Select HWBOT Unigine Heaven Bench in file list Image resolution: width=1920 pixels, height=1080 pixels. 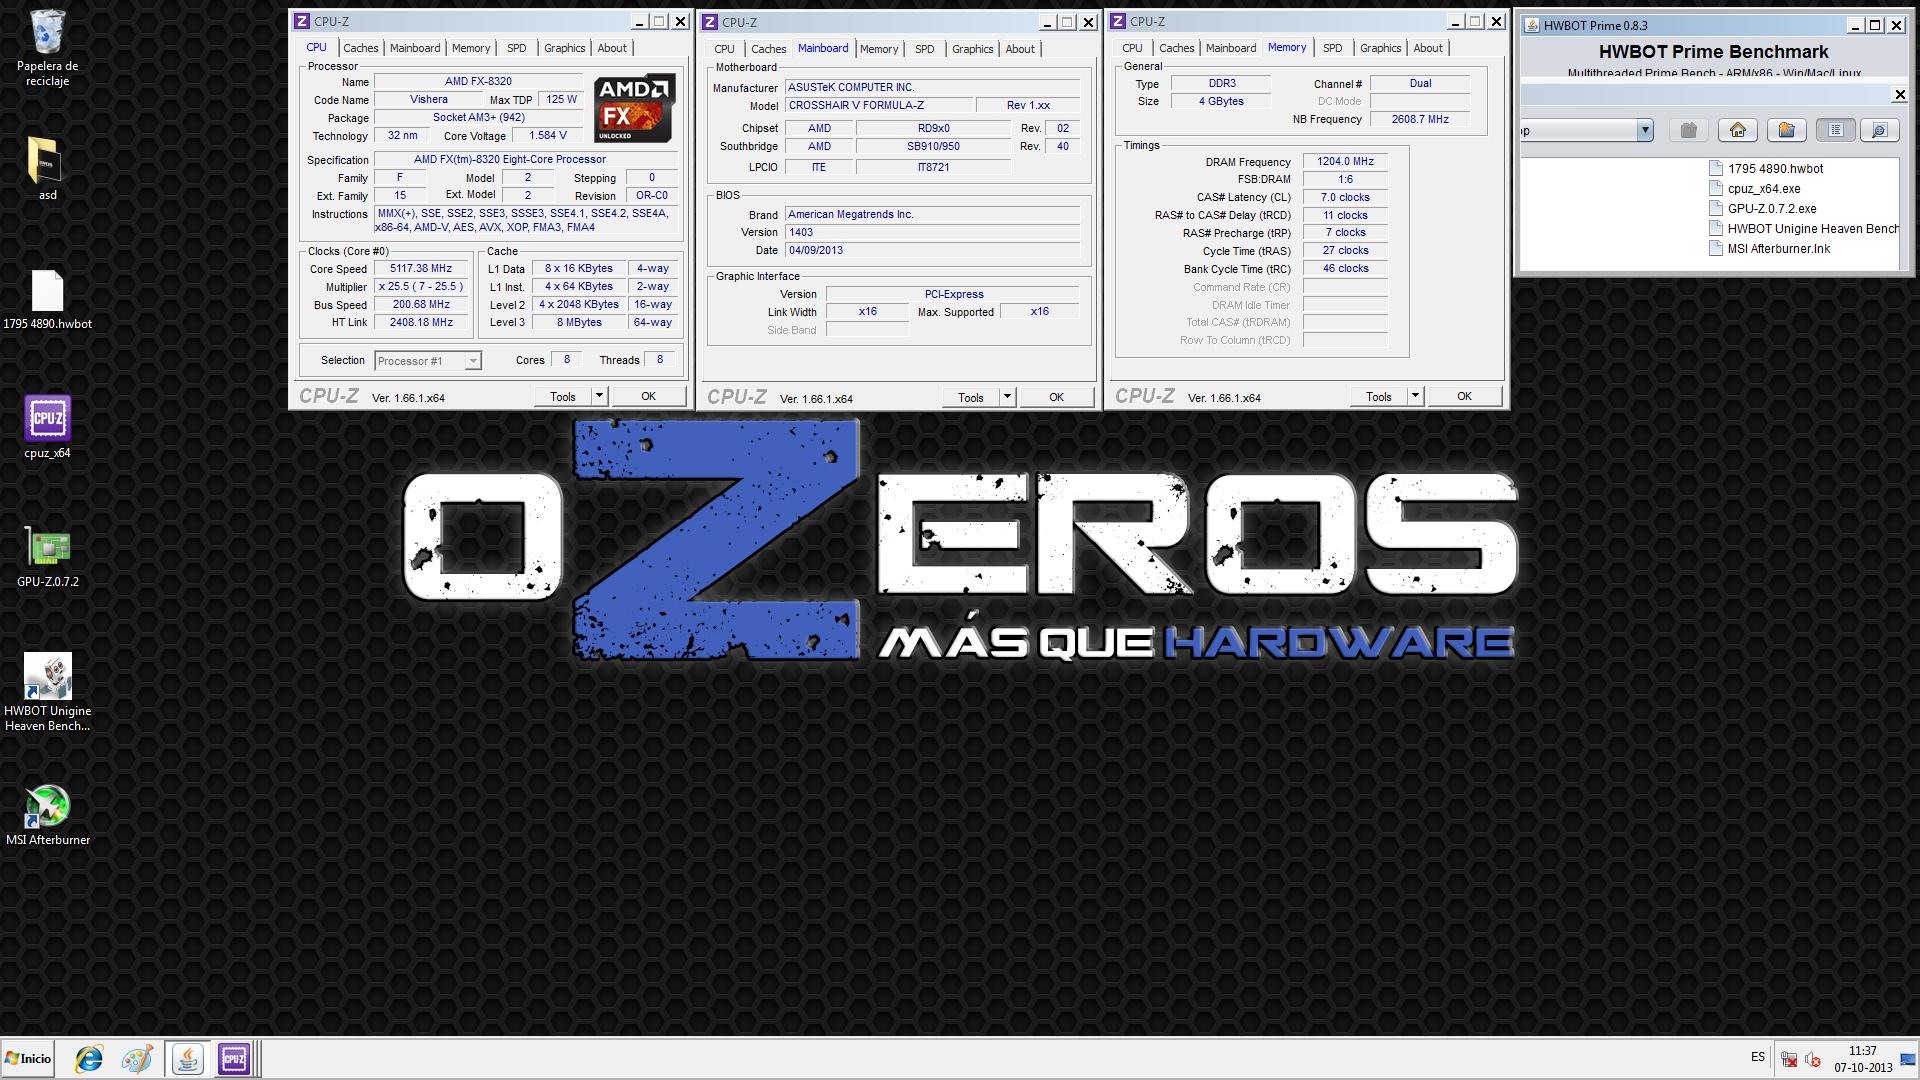(1804, 229)
